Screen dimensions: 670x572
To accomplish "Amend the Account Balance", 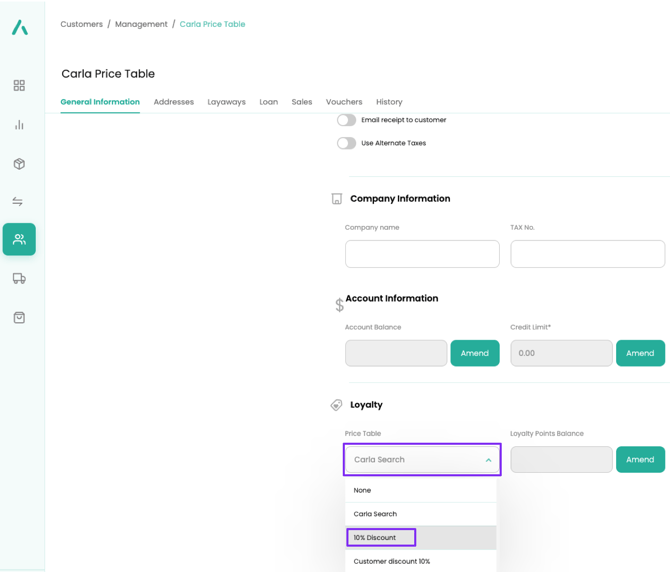I will 474,353.
